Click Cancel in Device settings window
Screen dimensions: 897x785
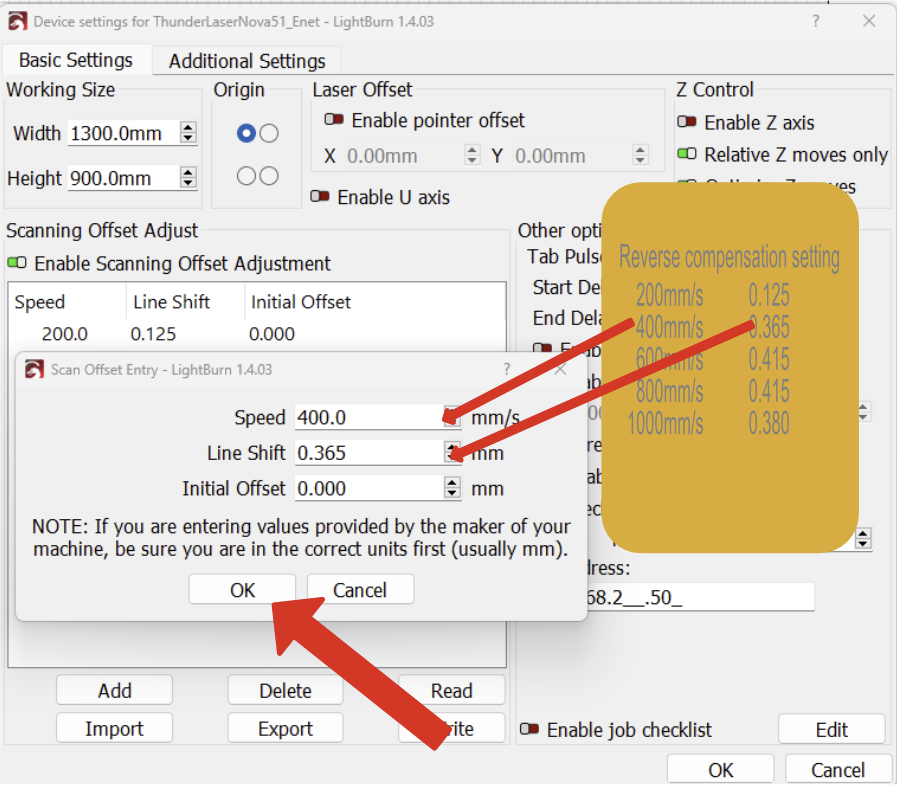837,770
